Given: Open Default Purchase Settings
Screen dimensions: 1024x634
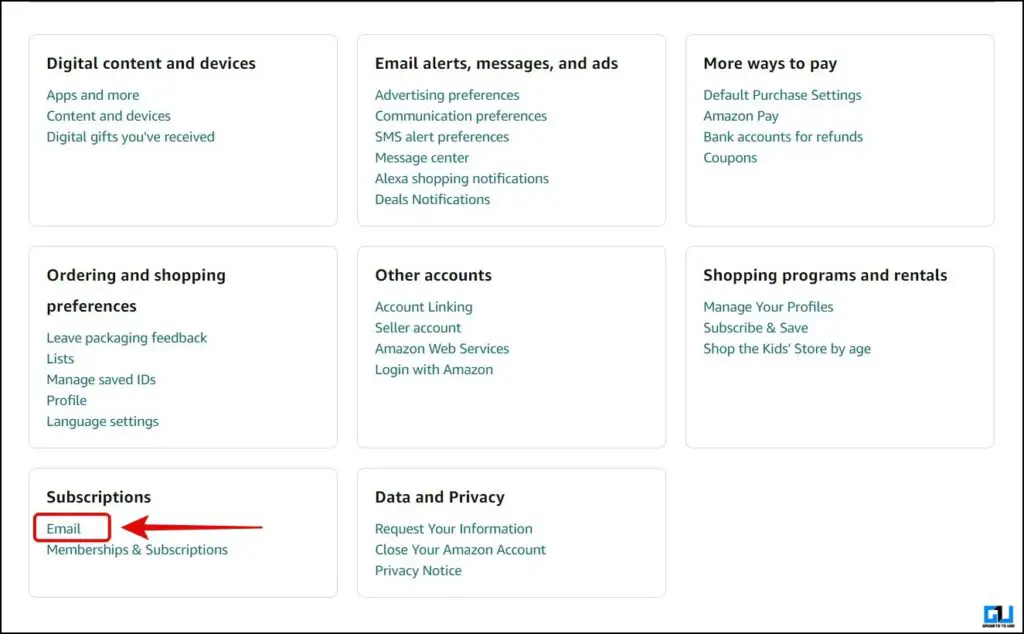Looking at the screenshot, I should 782,95.
